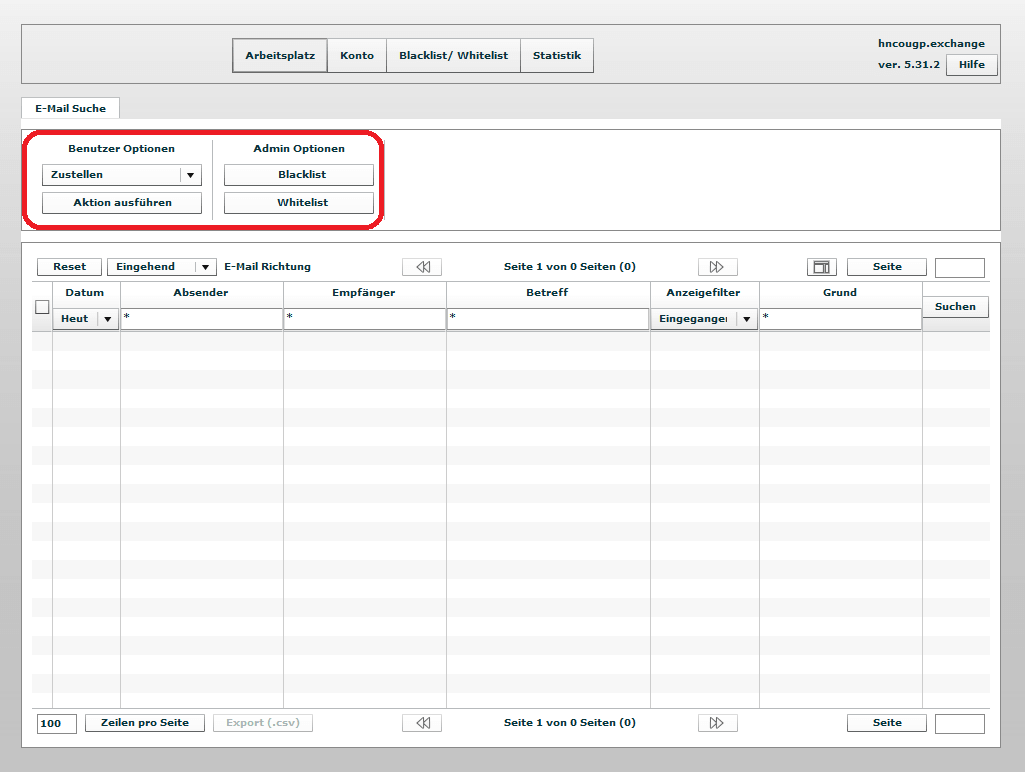Click the top Seite button
The height and width of the screenshot is (772, 1025).
pyautogui.click(x=887, y=267)
